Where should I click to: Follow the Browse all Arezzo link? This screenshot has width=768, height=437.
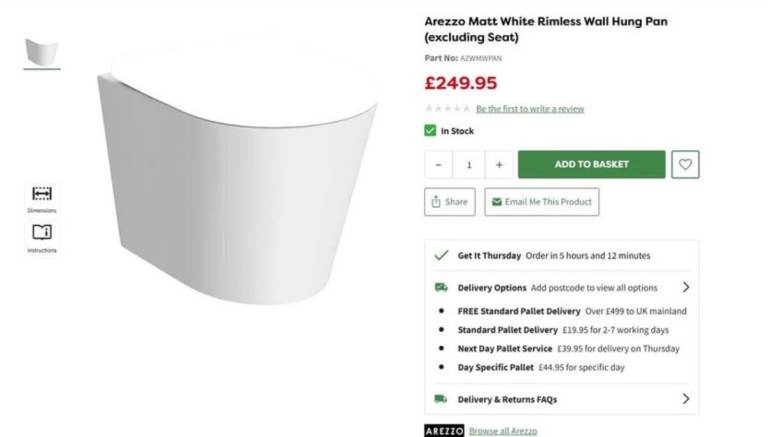coord(505,431)
